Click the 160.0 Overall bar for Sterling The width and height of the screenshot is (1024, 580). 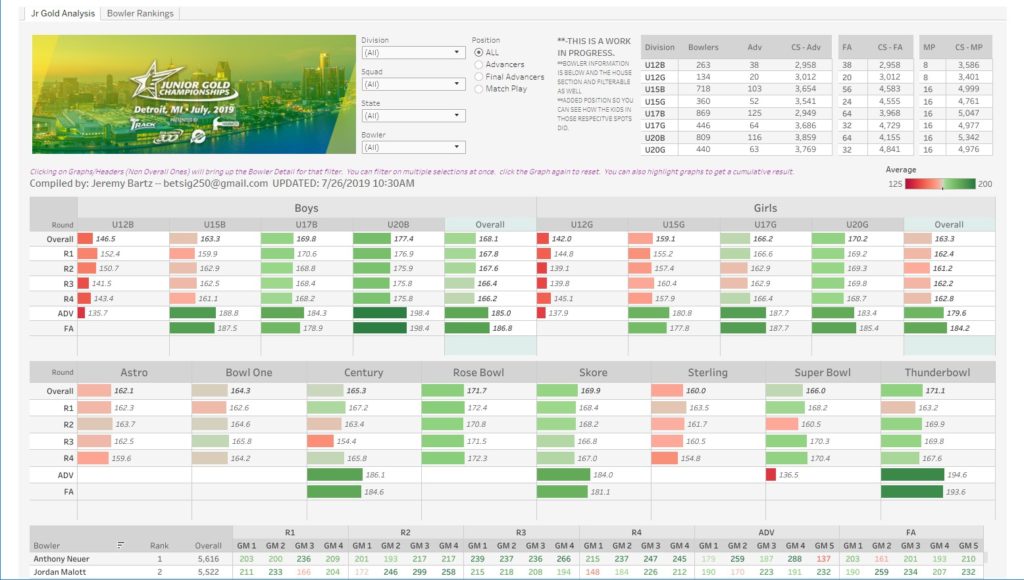[667, 391]
